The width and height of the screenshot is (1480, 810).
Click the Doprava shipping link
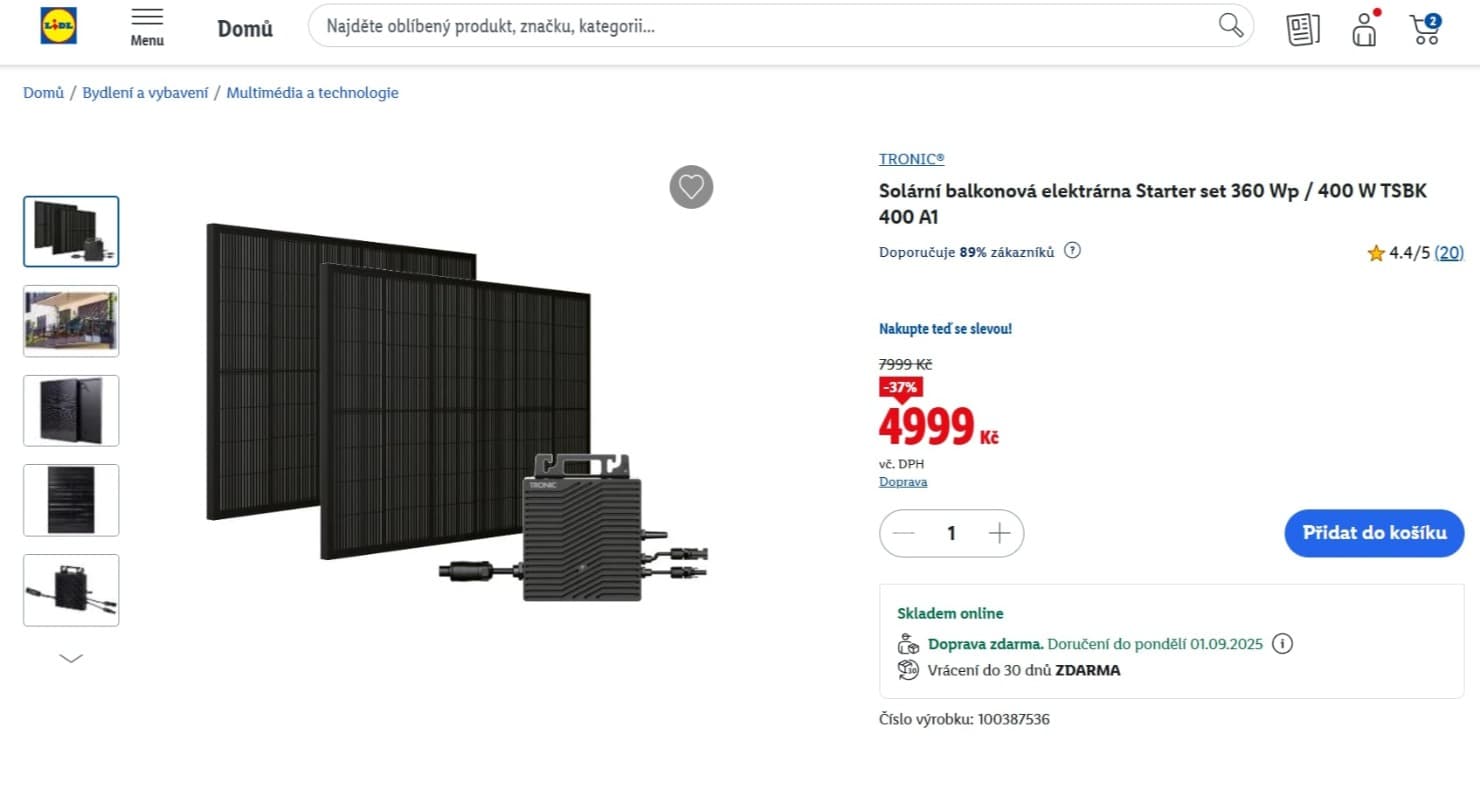pos(903,482)
